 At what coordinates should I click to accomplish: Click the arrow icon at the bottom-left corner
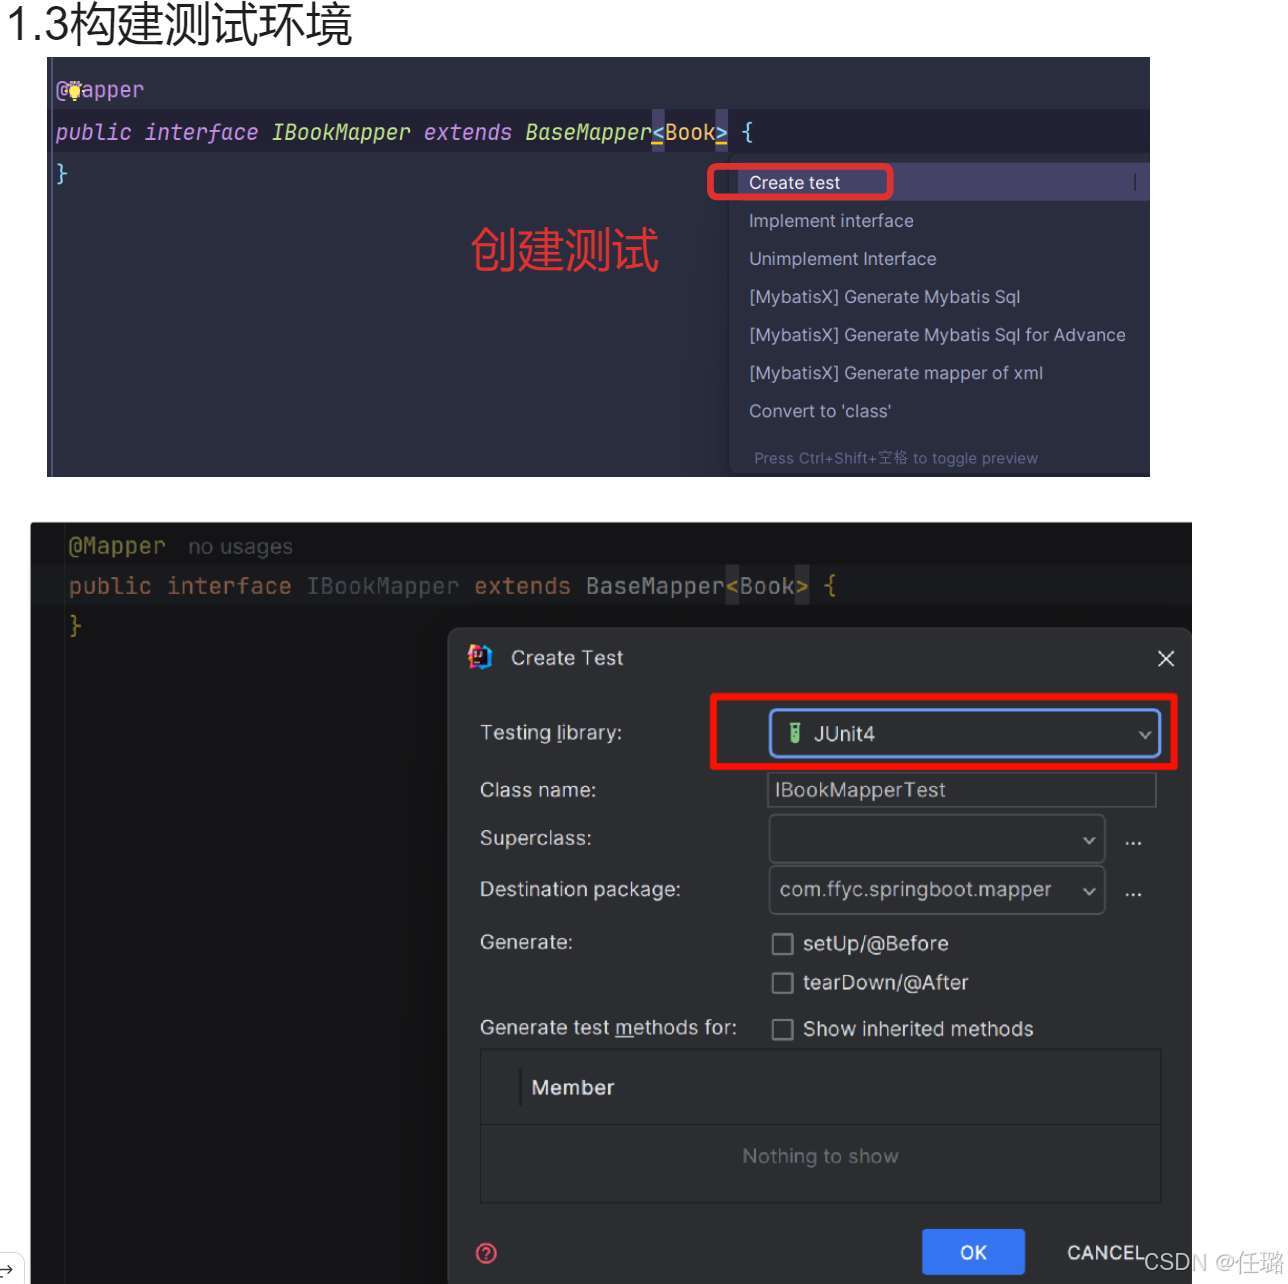point(6,1269)
